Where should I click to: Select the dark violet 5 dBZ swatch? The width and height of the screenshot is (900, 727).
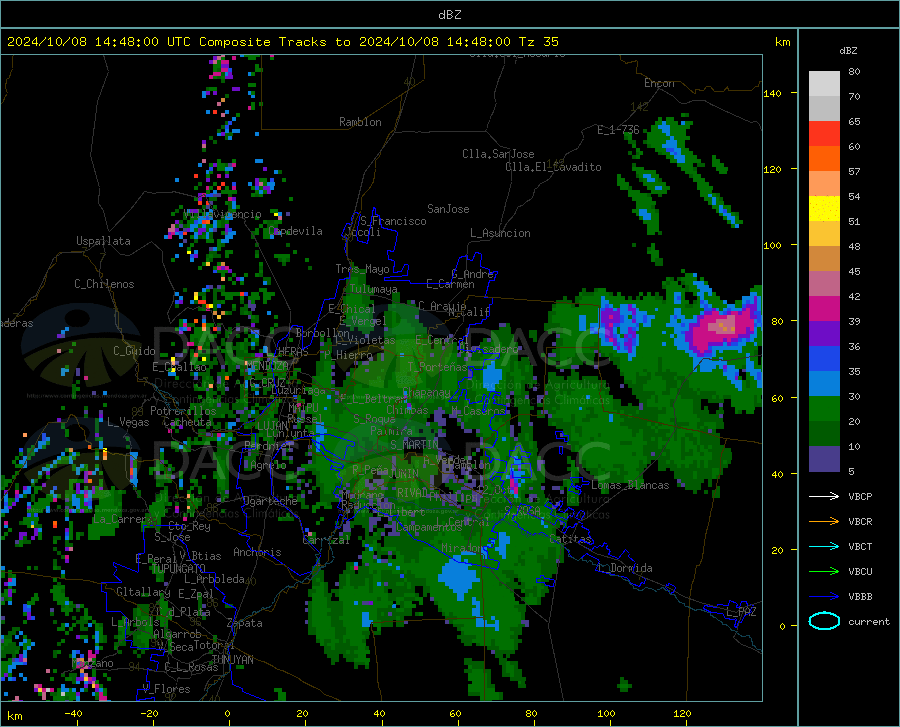point(824,459)
